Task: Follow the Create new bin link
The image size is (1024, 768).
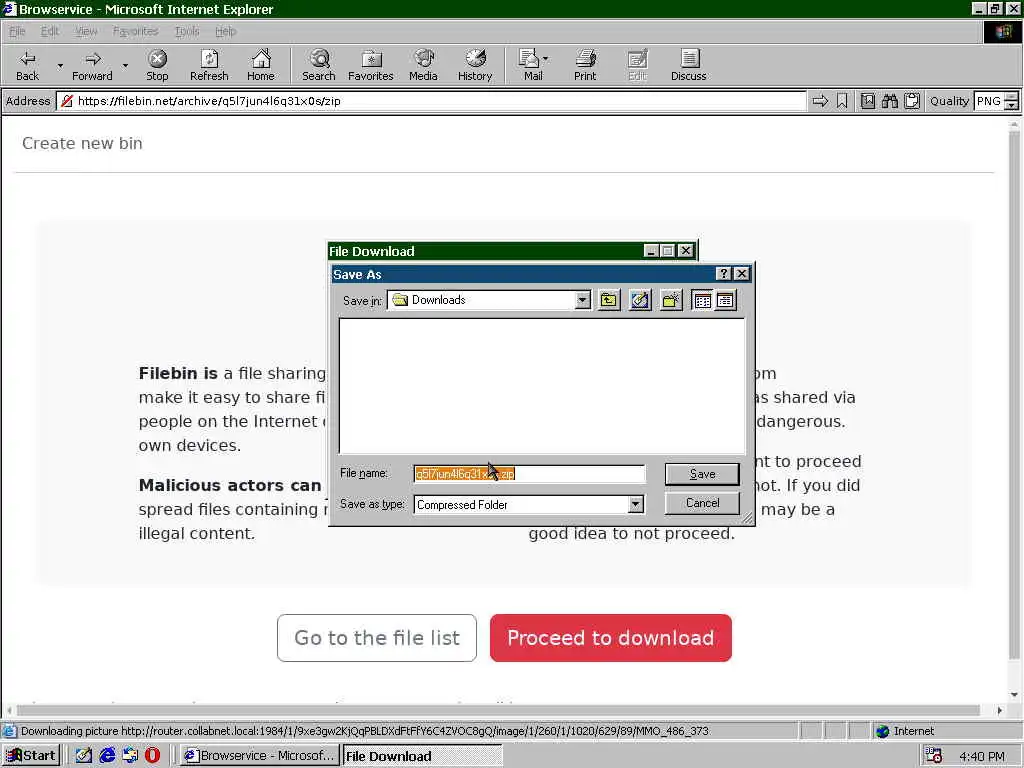Action: (x=82, y=143)
